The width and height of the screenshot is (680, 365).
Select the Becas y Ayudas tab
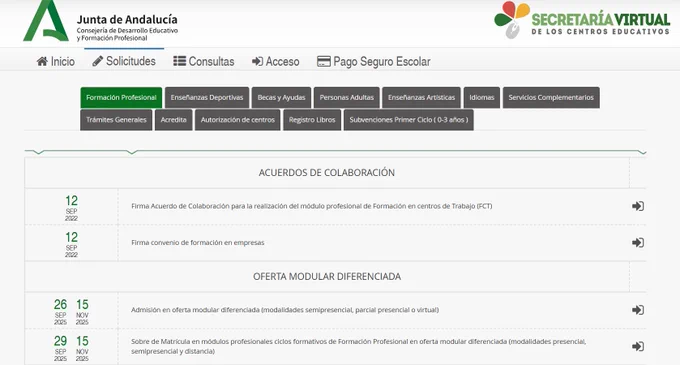tap(281, 98)
